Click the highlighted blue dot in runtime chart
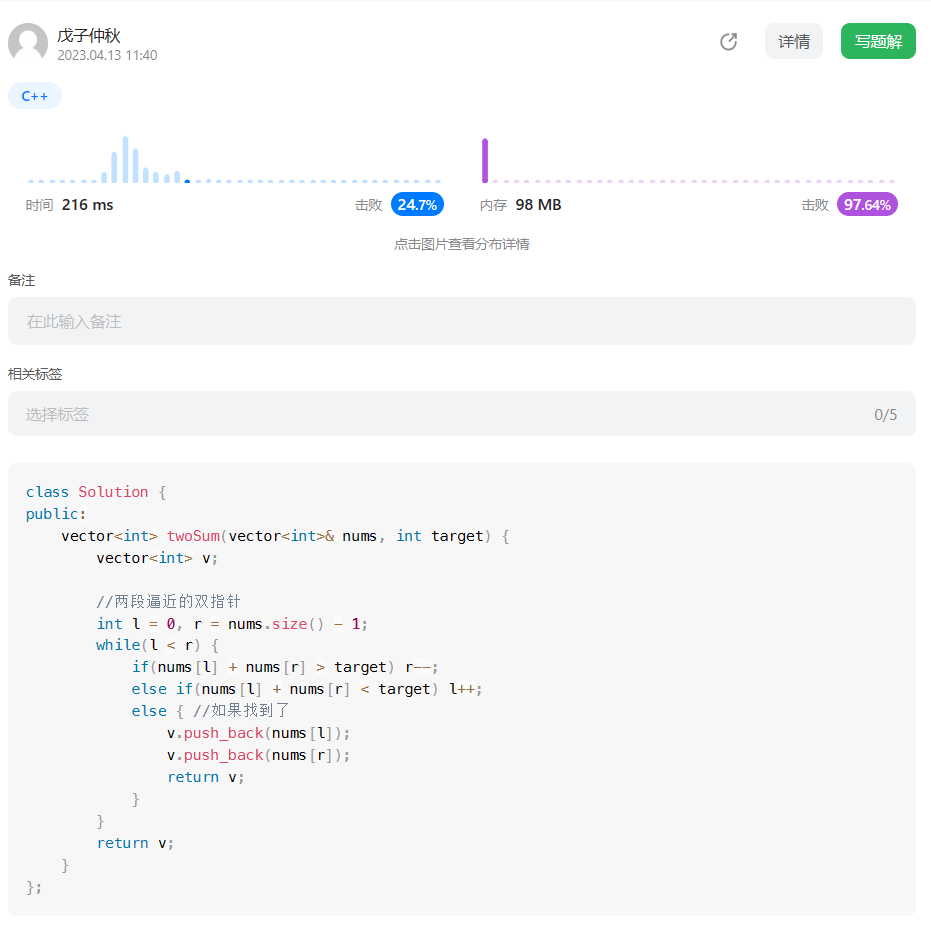This screenshot has height=926, width=931. coord(187,181)
